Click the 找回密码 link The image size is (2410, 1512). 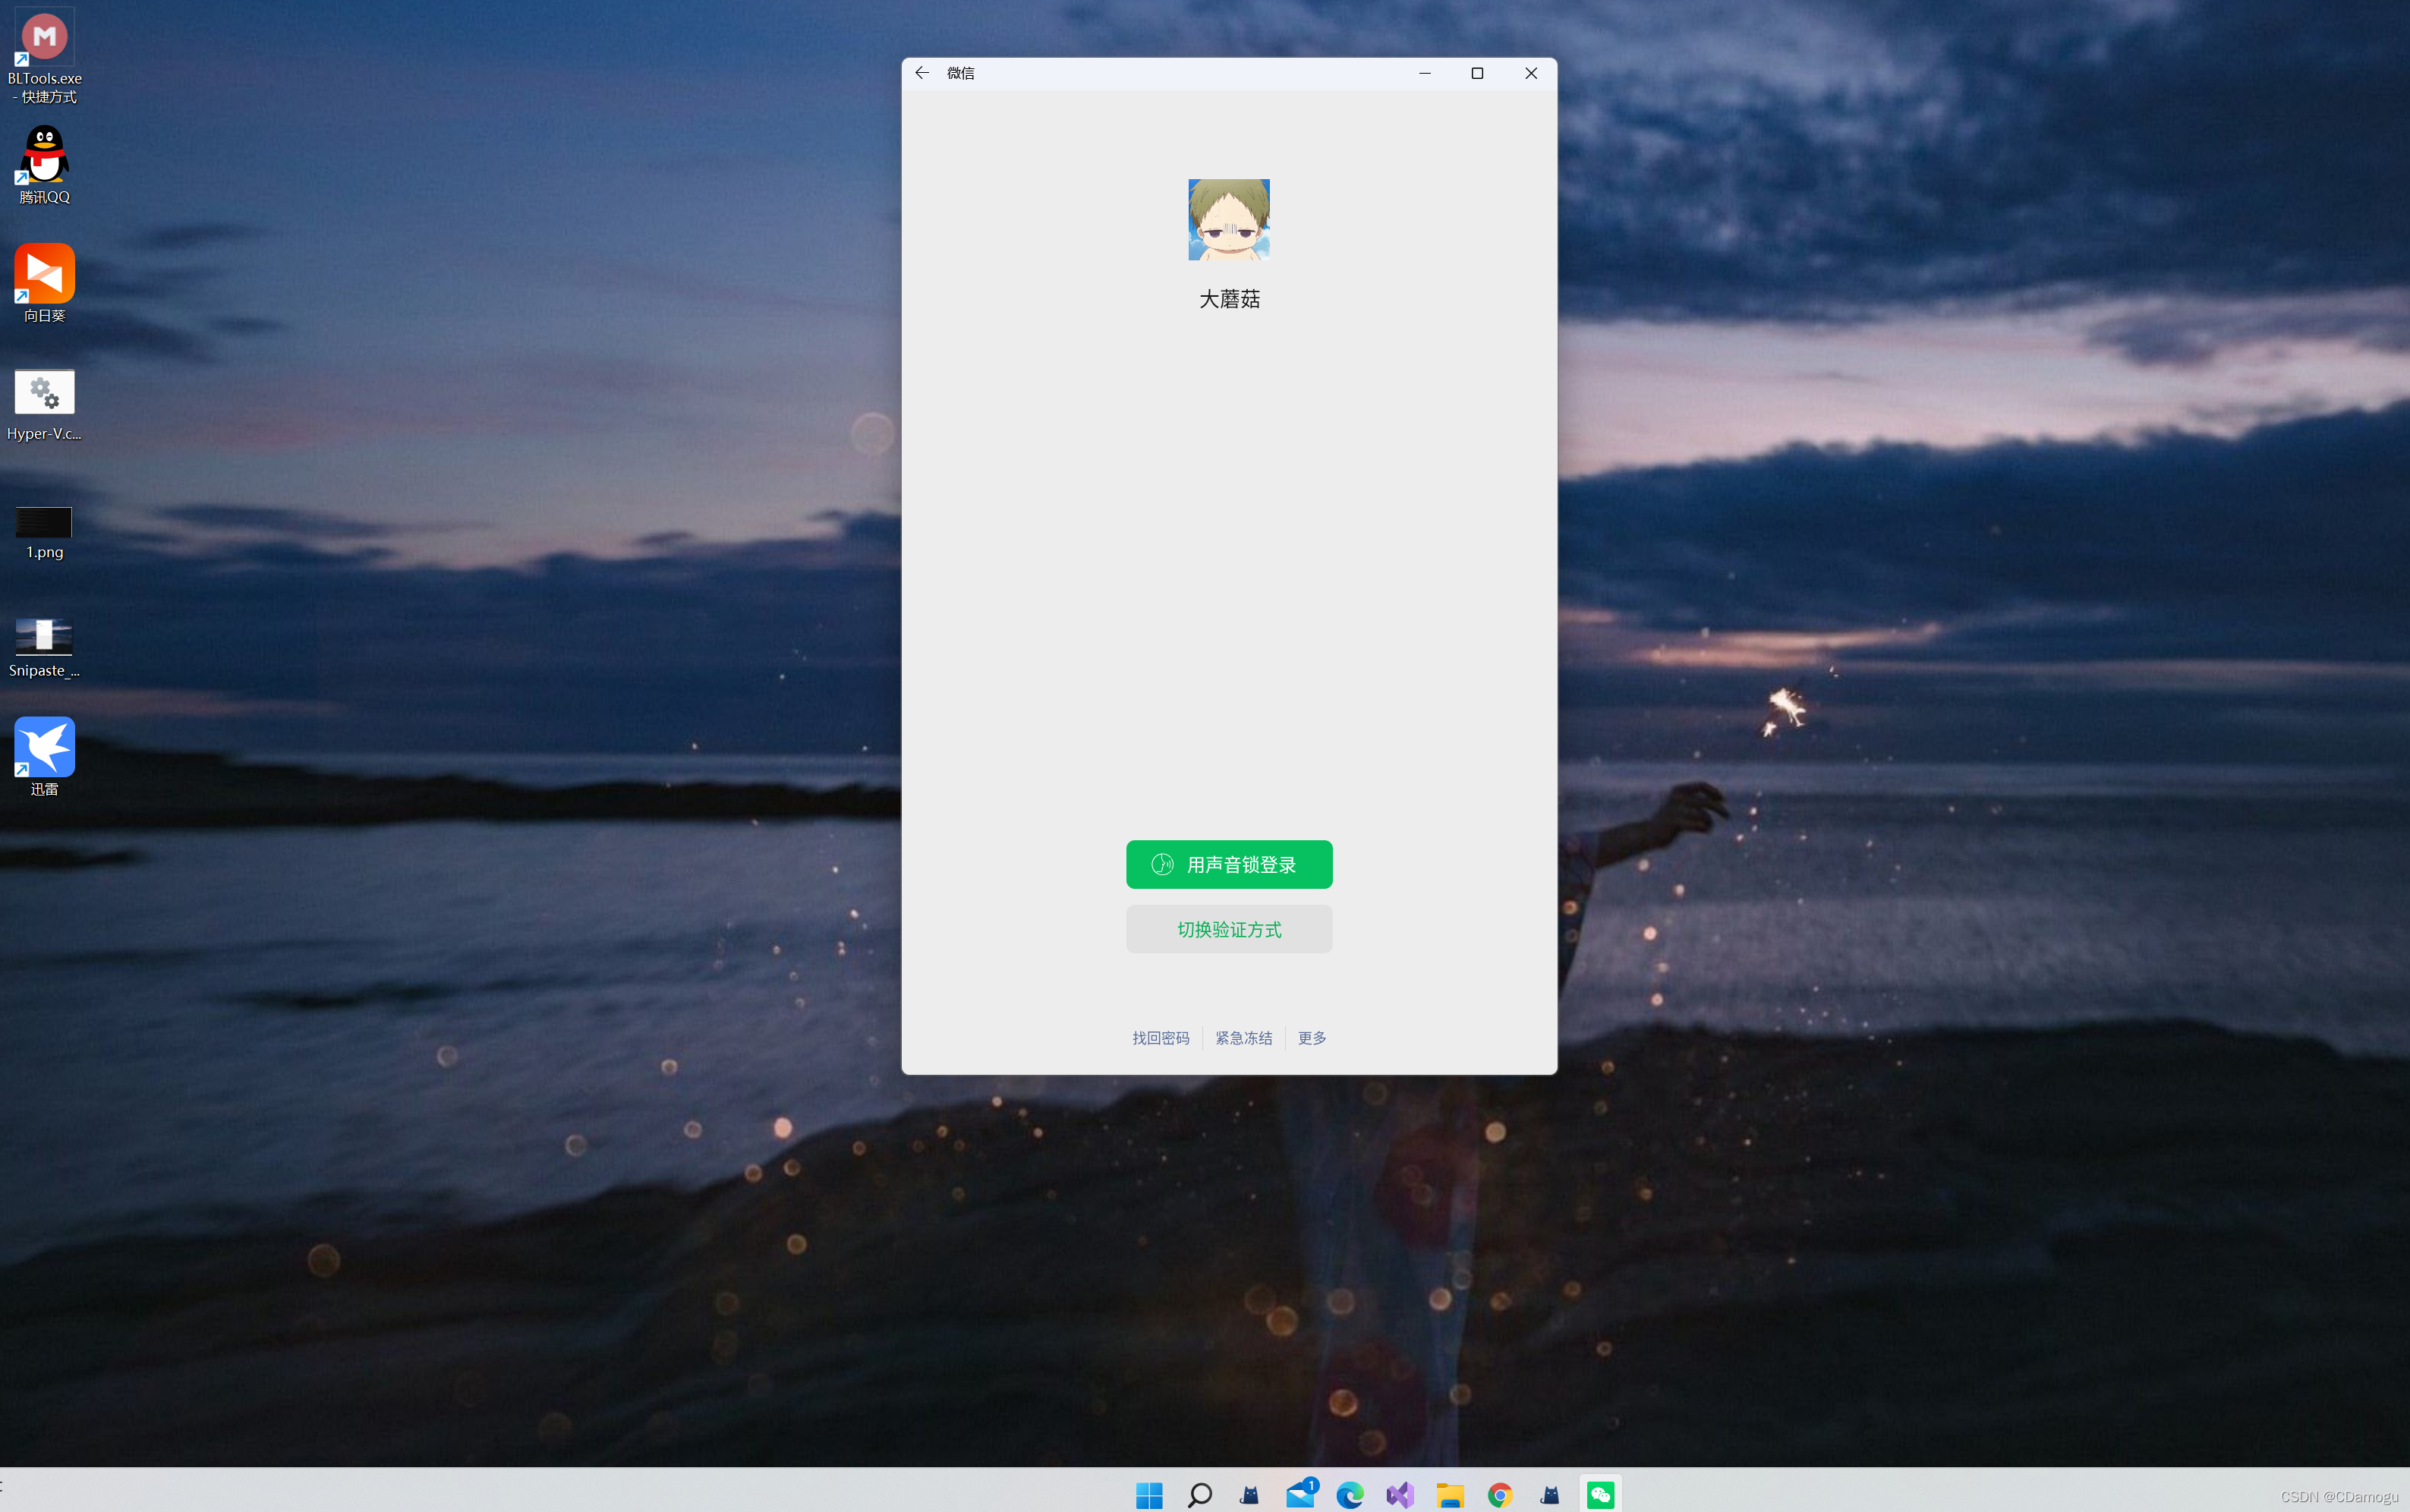(1160, 1038)
